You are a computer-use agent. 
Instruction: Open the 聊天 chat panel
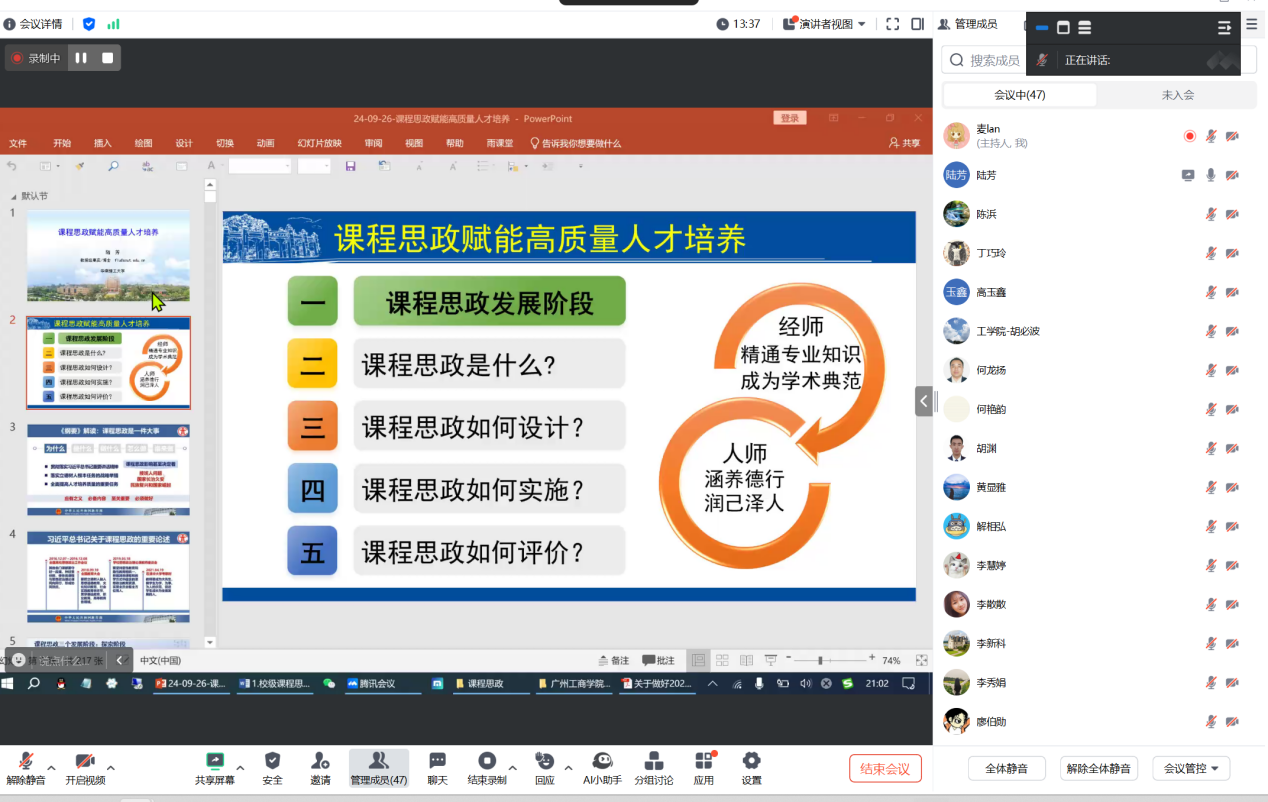click(437, 767)
